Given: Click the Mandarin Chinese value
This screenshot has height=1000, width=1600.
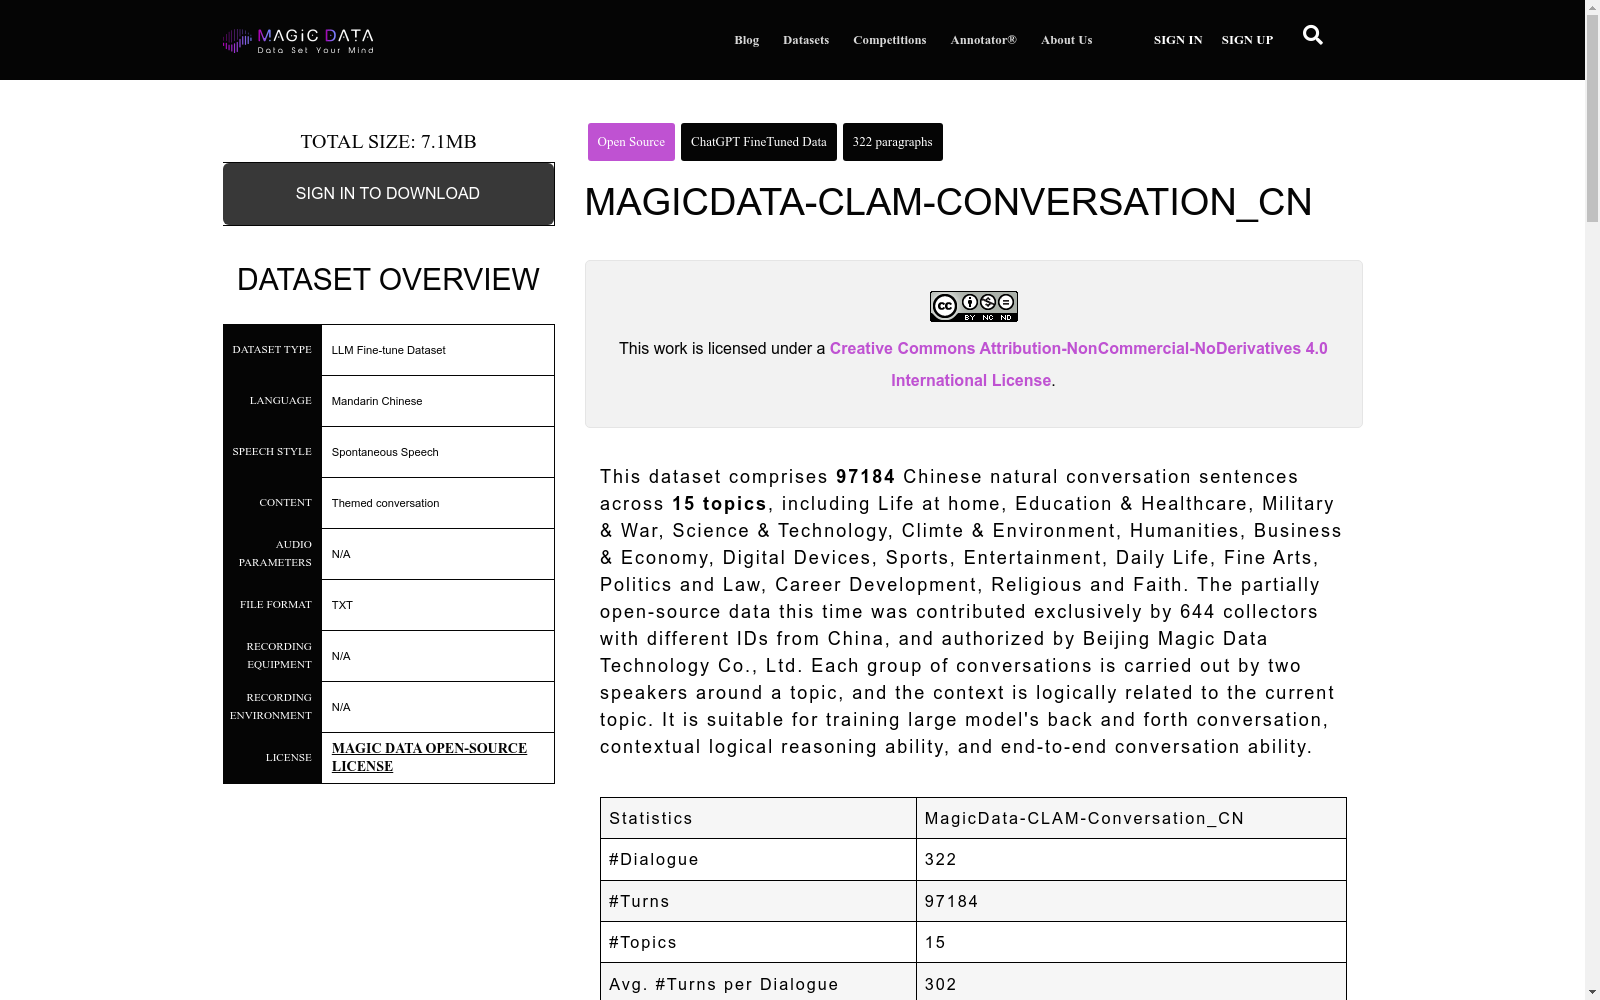Looking at the screenshot, I should (376, 401).
